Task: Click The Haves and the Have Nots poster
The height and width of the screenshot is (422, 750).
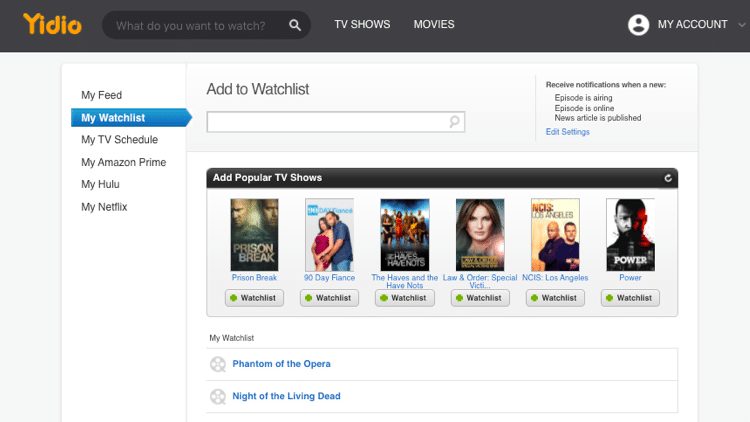Action: [x=405, y=235]
